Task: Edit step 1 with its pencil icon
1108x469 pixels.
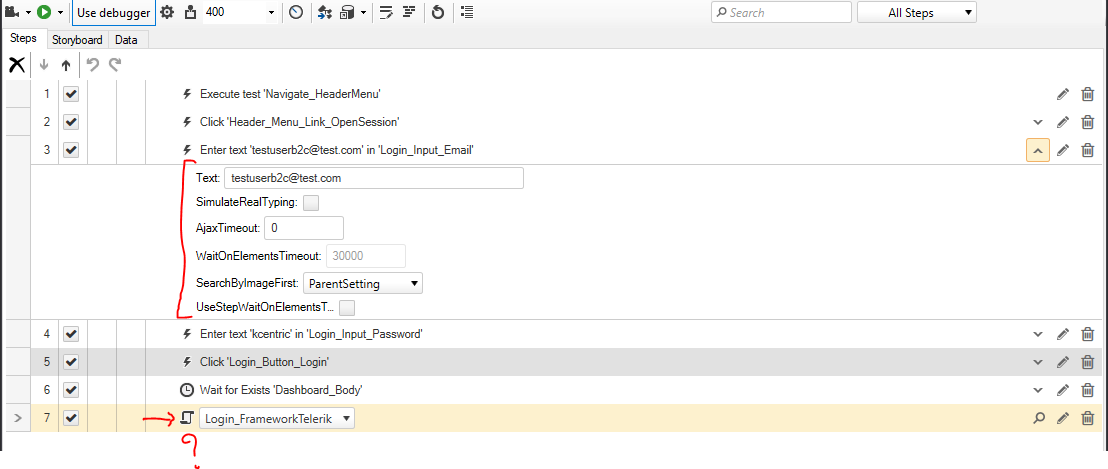Action: pyautogui.click(x=1063, y=94)
